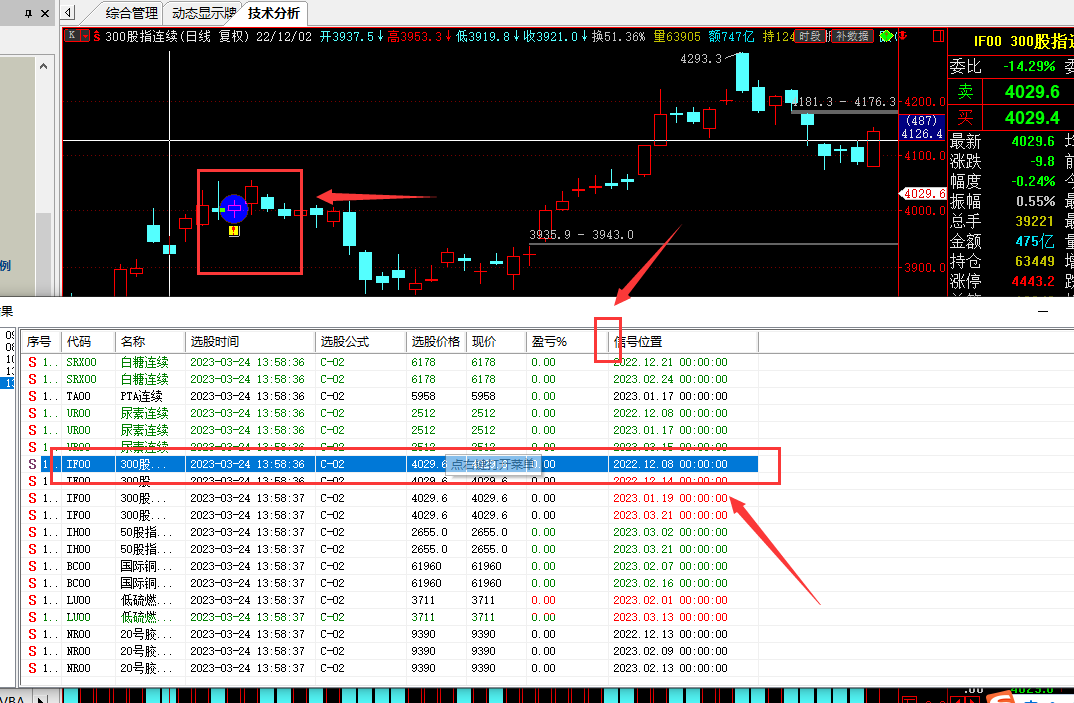Click the 持仓 value 63449
Viewport: 1074px width, 703px height.
[1034, 261]
